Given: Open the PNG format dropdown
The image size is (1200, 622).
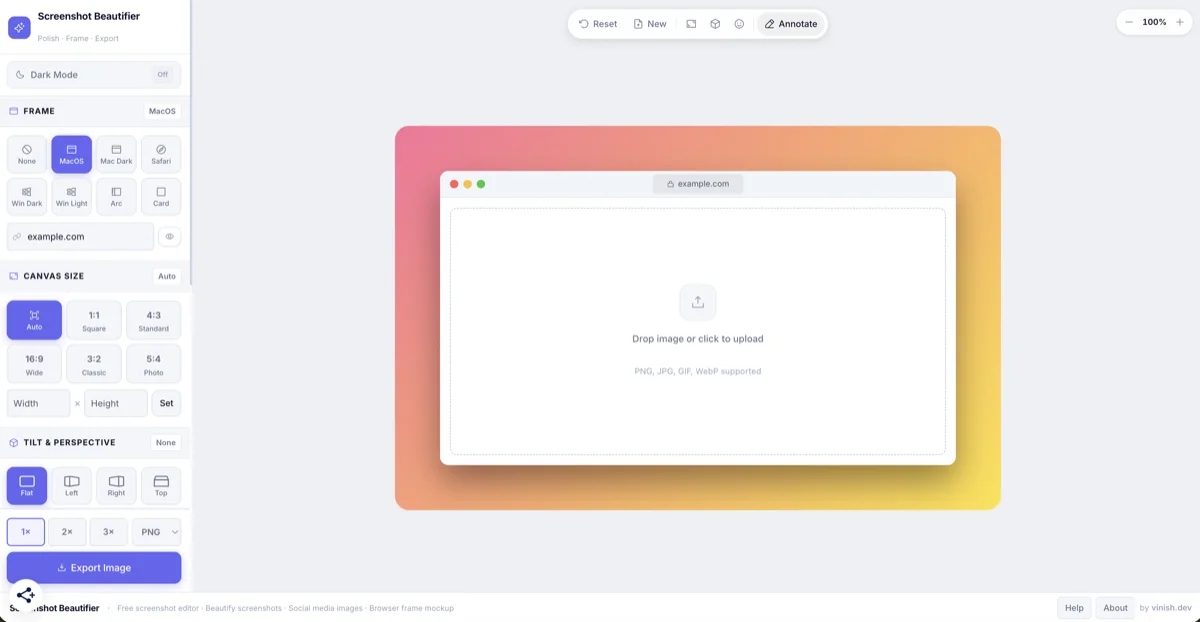Looking at the screenshot, I should coord(156,532).
